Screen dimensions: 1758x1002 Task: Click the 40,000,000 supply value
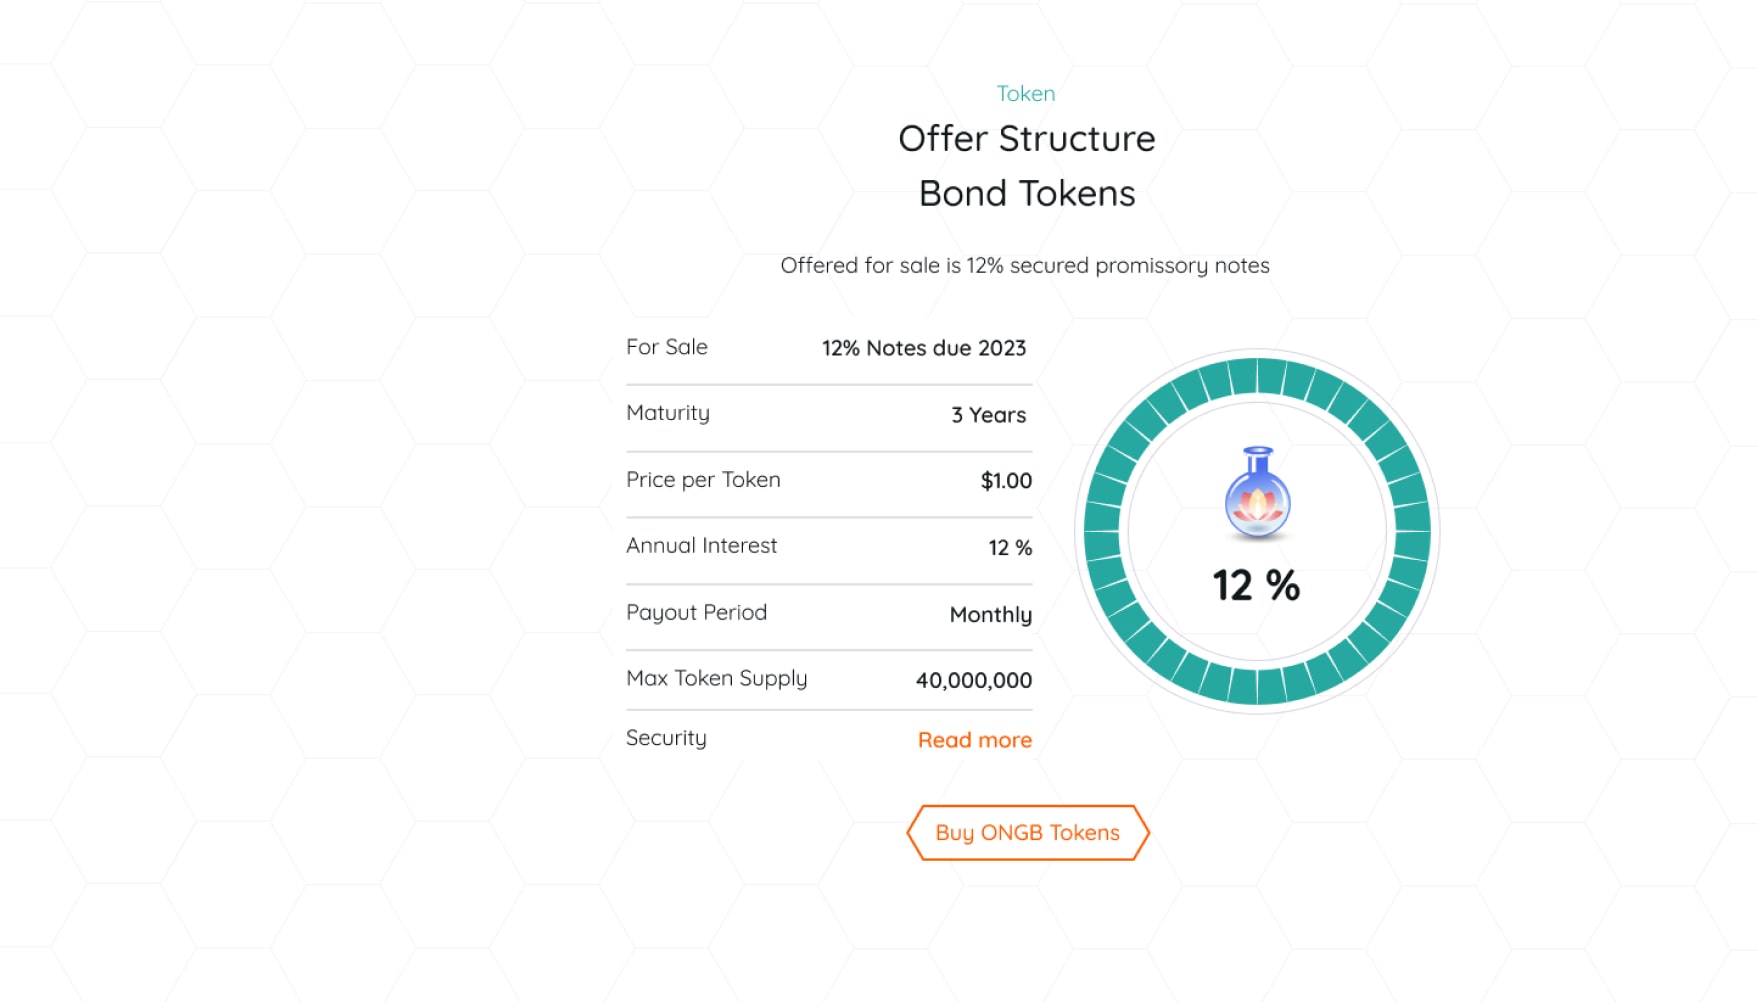(x=973, y=681)
